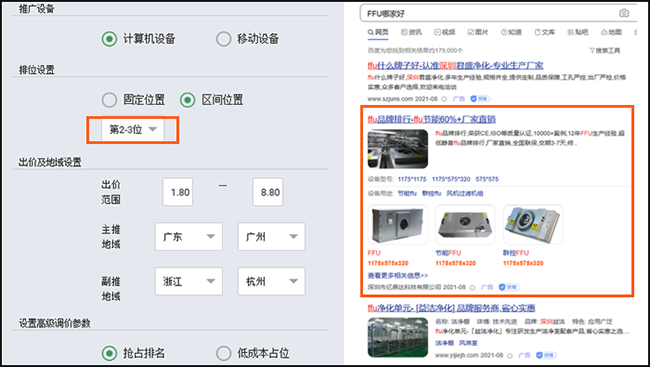Open the 杭州 city dropdown
Screen dimensions: 650x367
(x=271, y=281)
